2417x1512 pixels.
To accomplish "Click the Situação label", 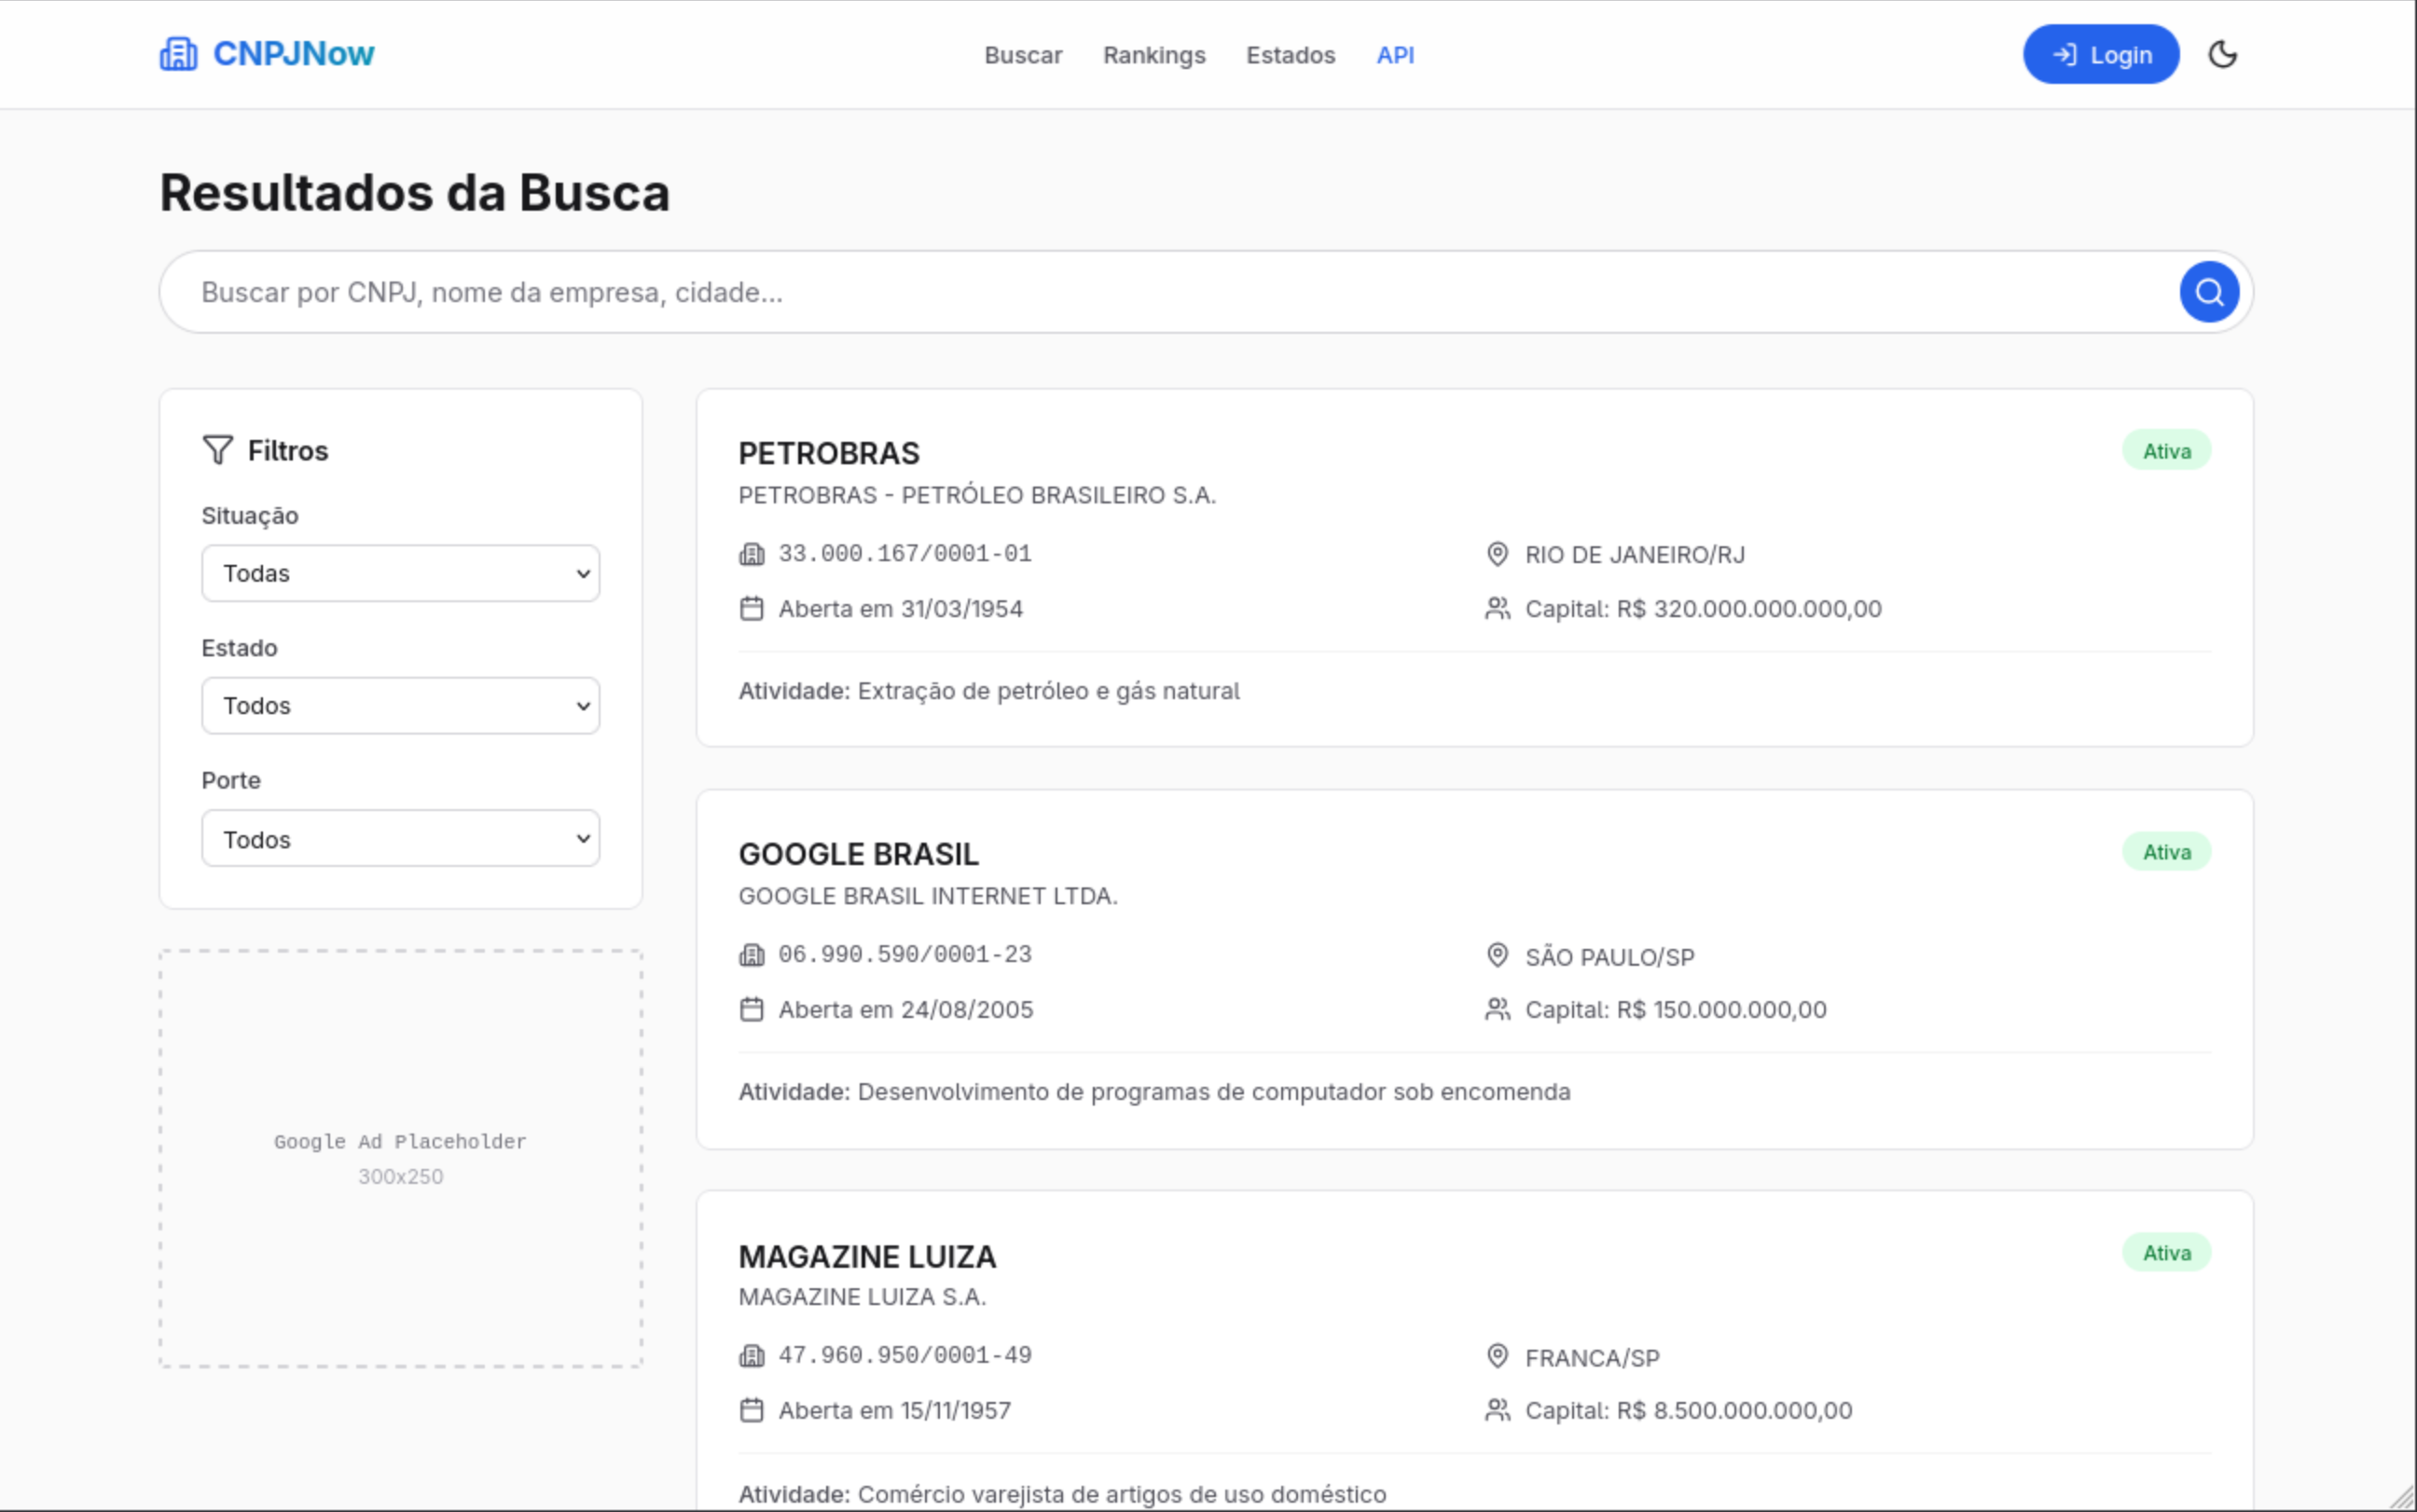I will [250, 516].
